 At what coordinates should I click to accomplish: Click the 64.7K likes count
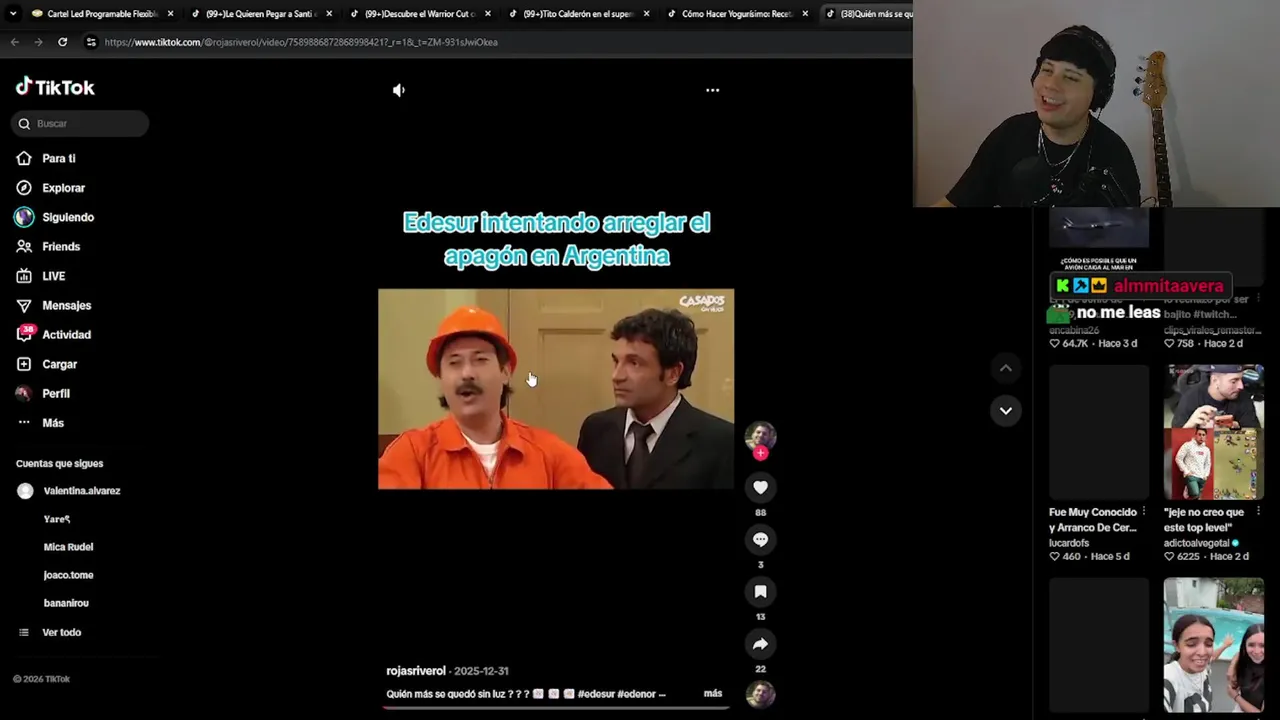click(1075, 343)
